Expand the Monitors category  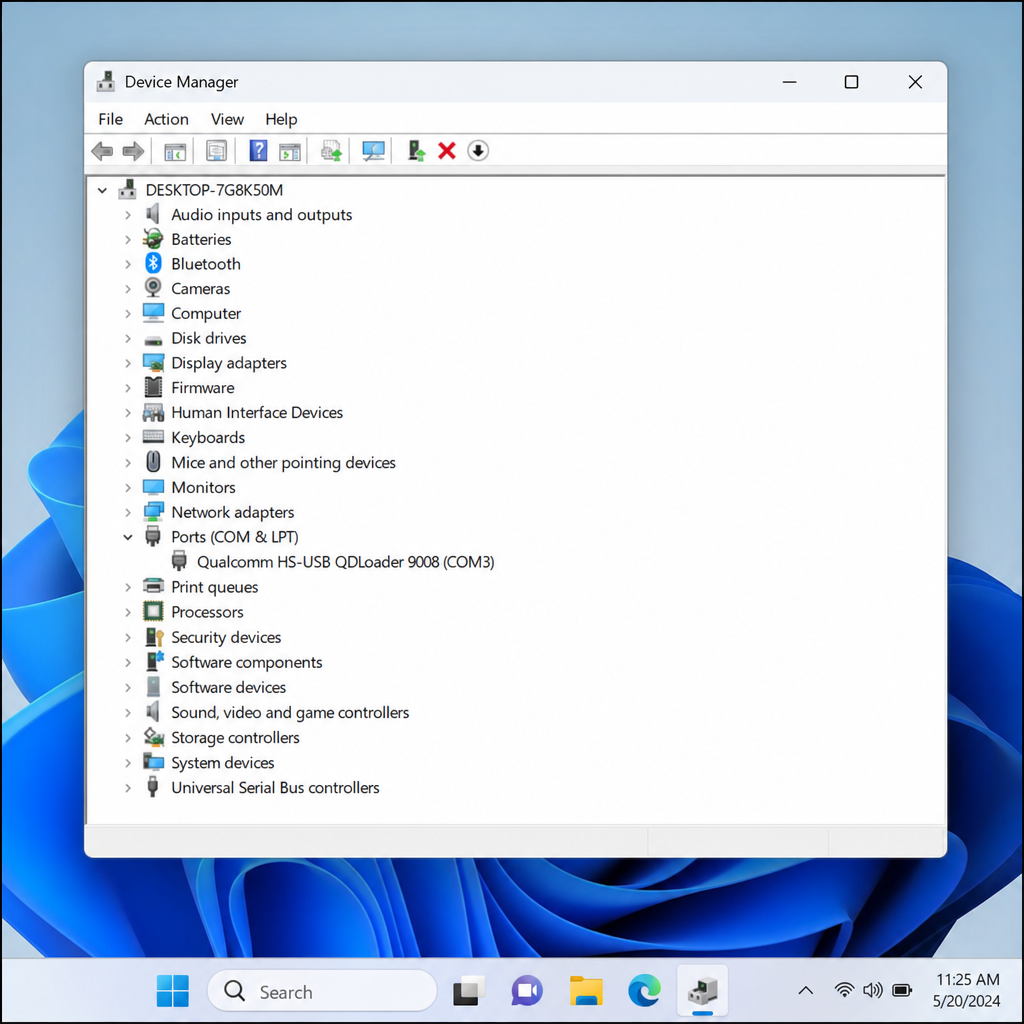point(128,487)
